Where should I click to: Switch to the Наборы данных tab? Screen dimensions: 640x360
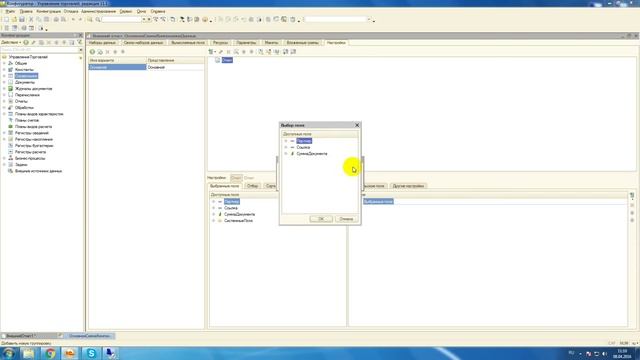pyautogui.click(x=102, y=42)
